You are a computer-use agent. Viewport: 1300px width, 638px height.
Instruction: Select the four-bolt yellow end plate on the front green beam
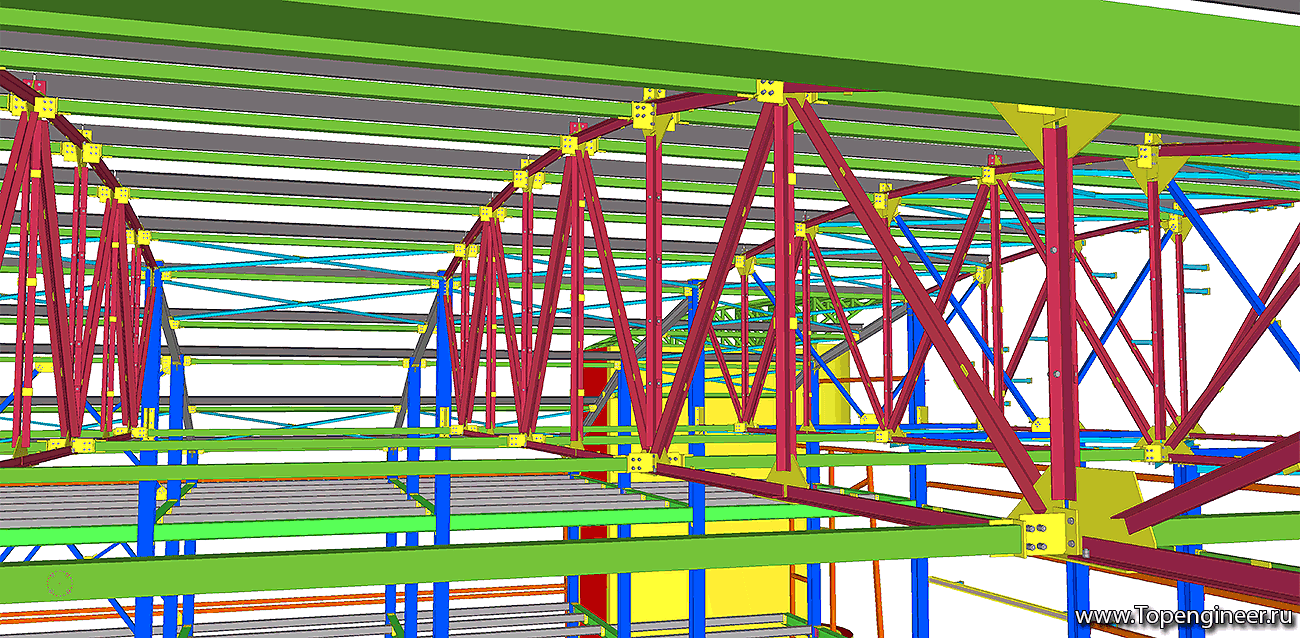pyautogui.click(x=1044, y=533)
